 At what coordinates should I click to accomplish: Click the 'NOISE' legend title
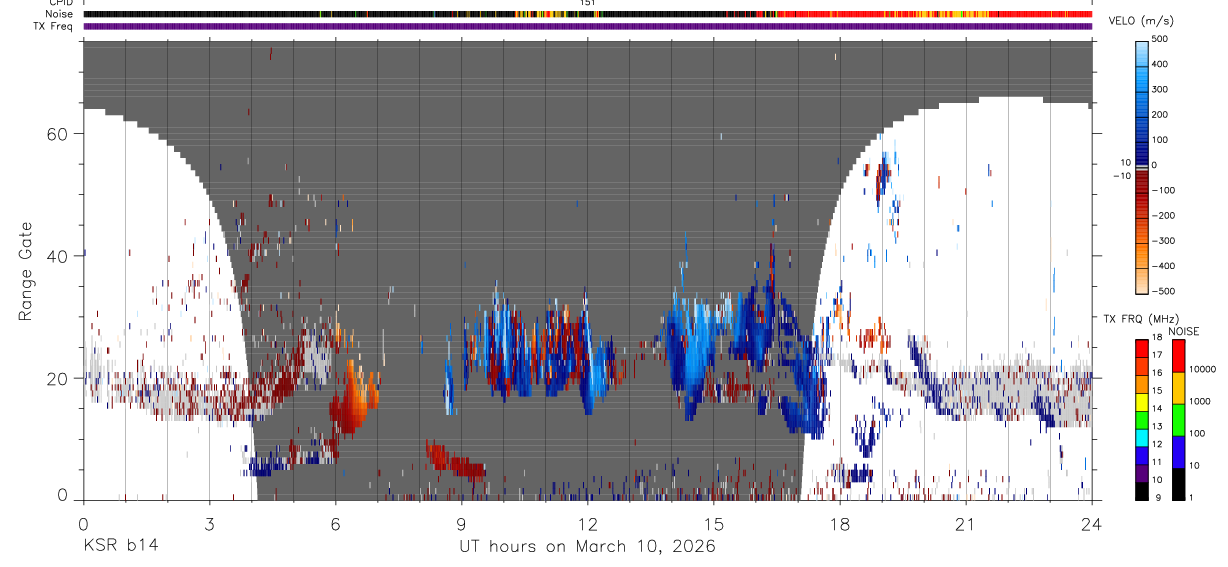pos(1183,331)
